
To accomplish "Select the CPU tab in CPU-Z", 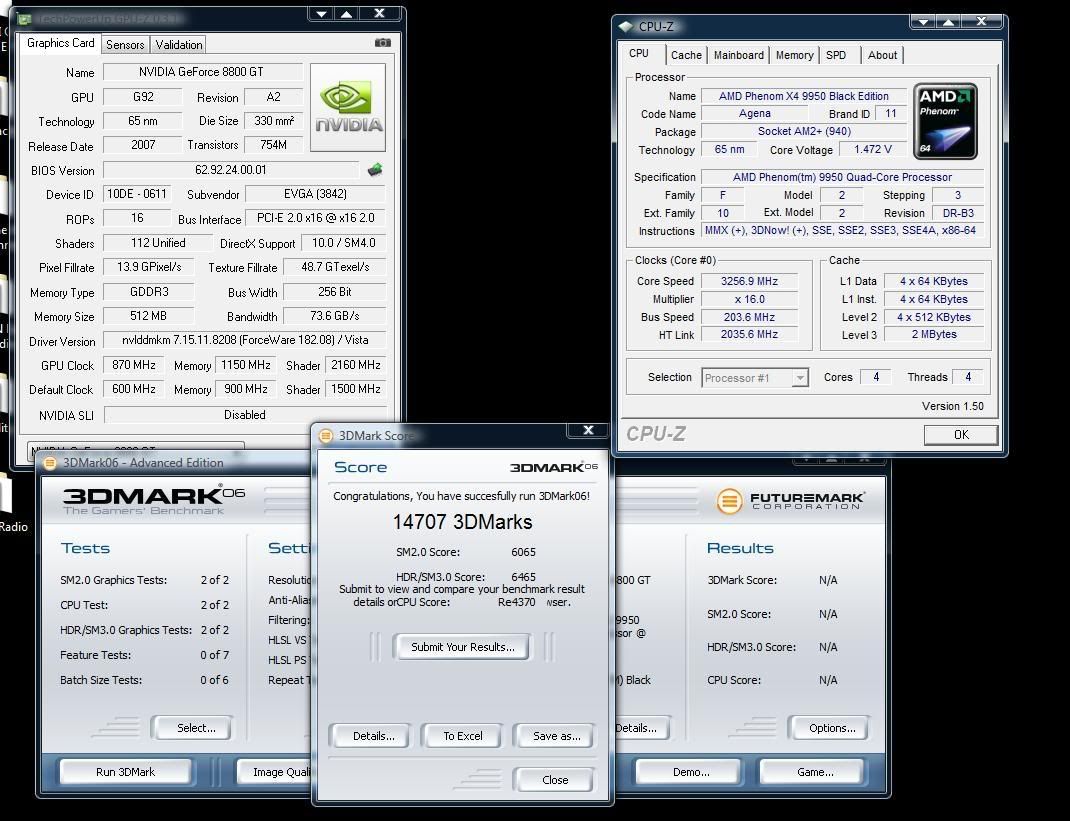I will [639, 53].
